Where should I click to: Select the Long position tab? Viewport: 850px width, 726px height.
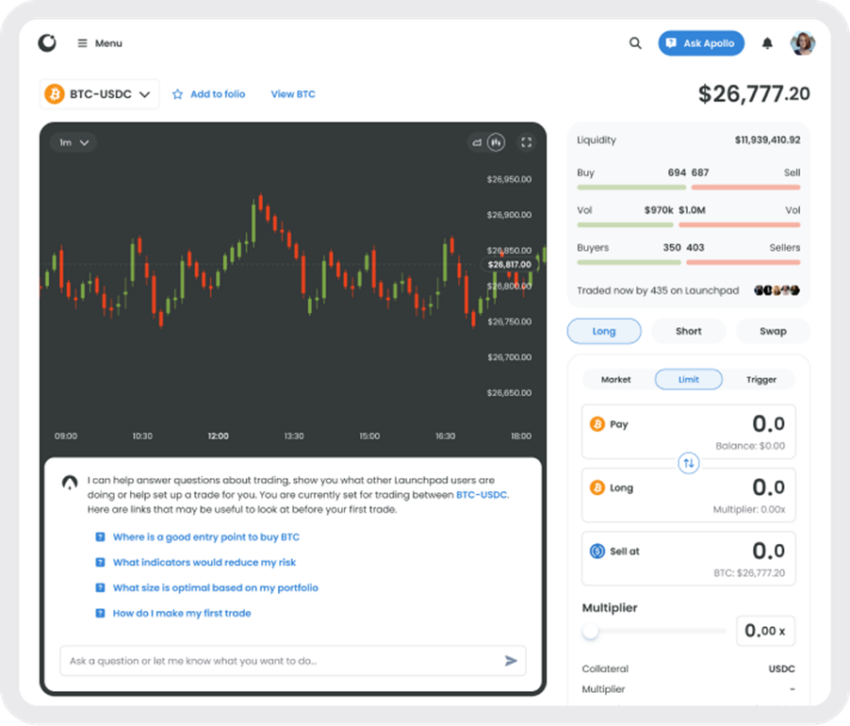[604, 331]
